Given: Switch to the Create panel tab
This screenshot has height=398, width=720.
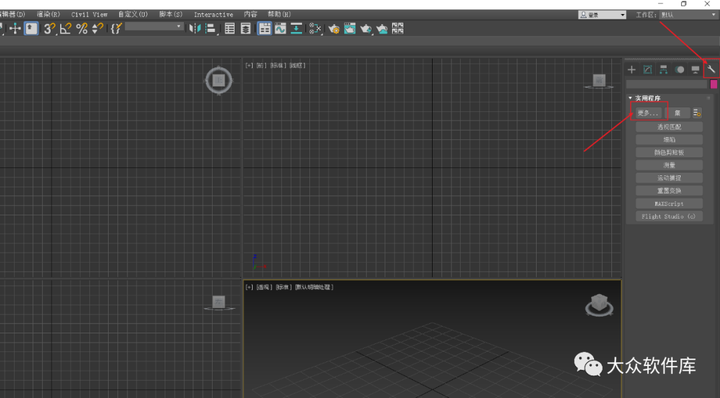Looking at the screenshot, I should tap(632, 69).
